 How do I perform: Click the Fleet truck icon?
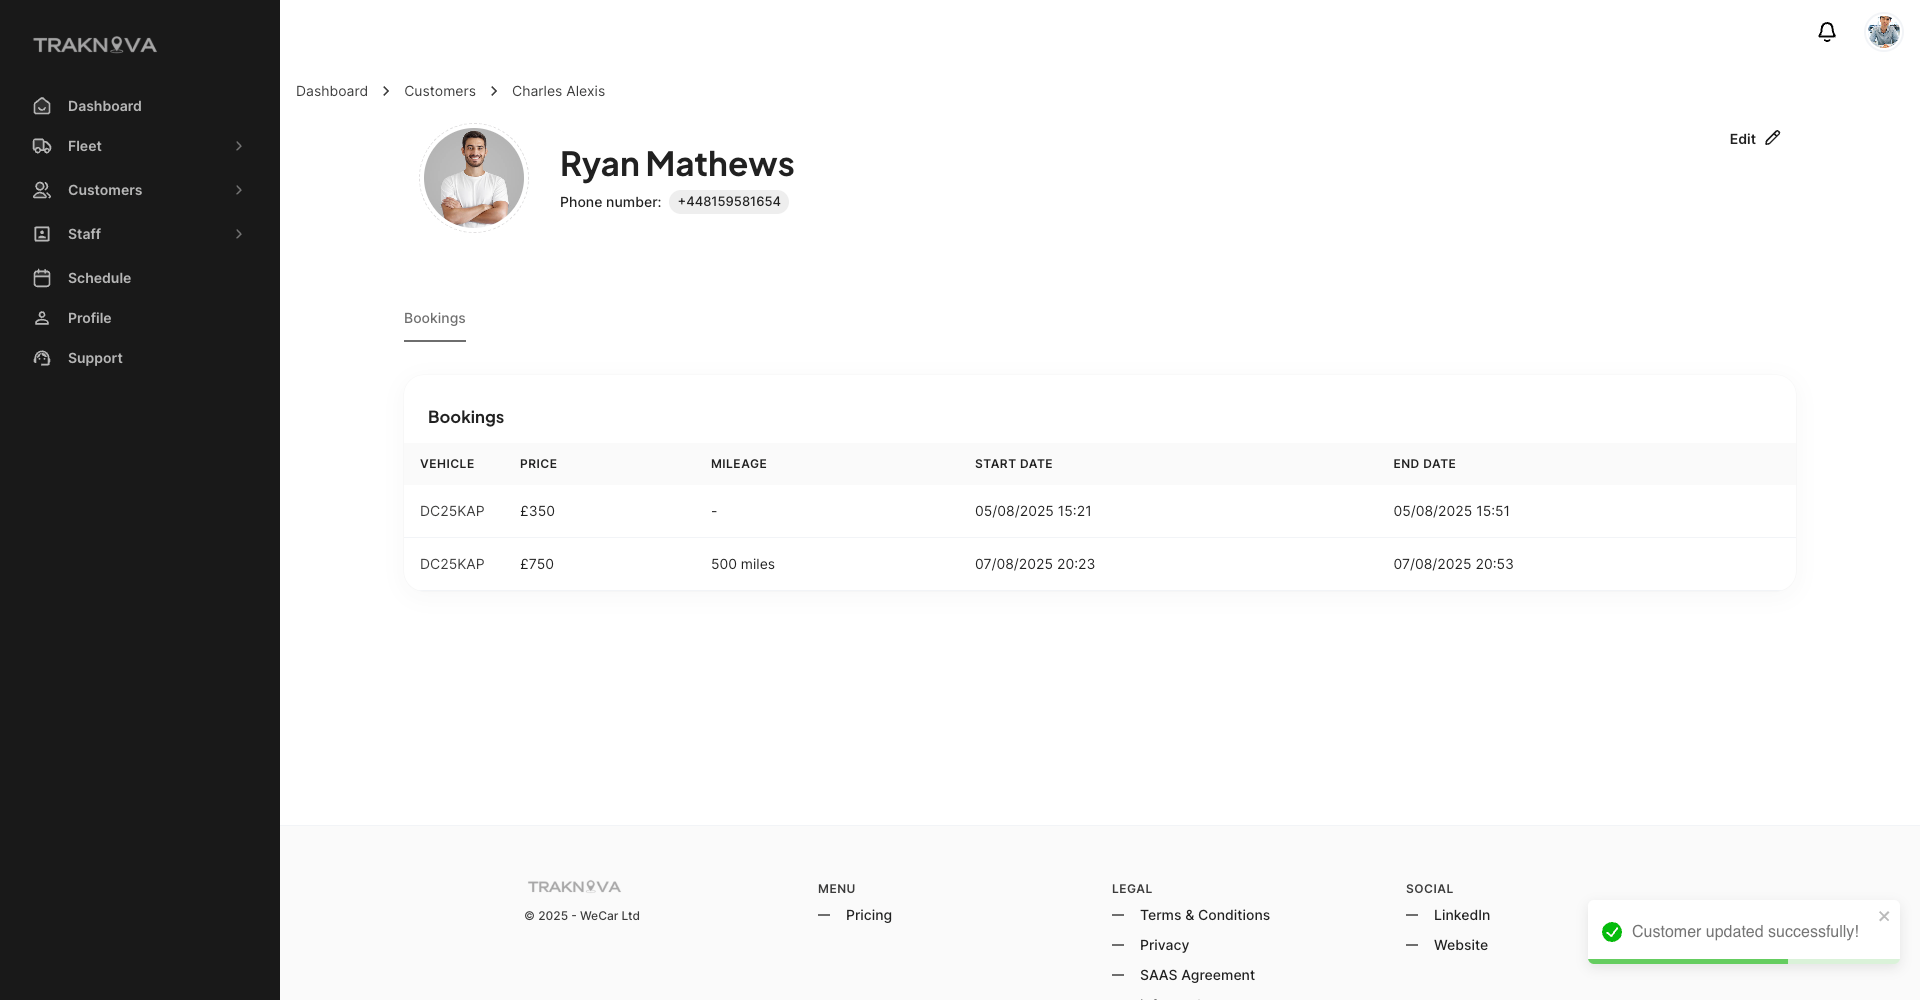click(x=42, y=146)
